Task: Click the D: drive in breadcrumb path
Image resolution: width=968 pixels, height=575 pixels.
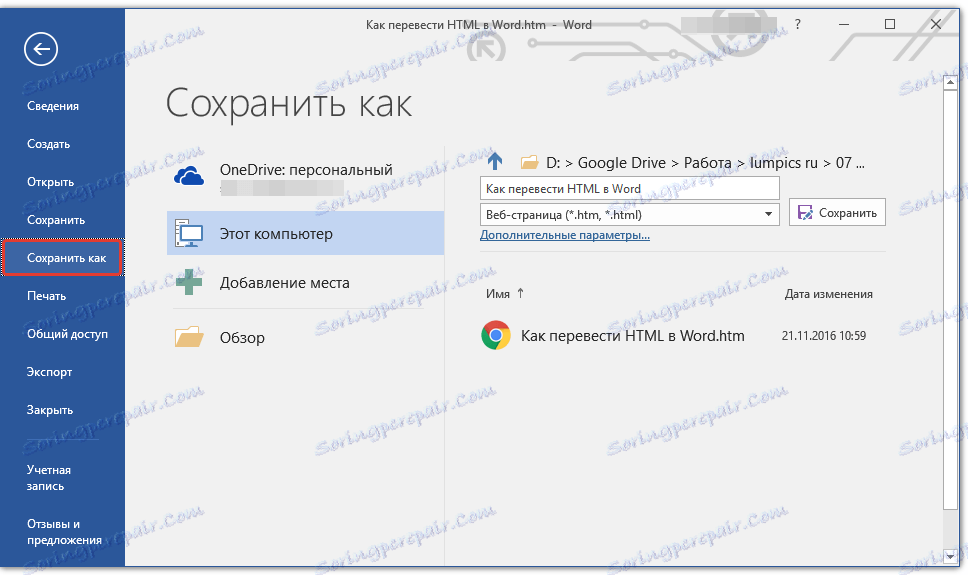Action: click(553, 162)
